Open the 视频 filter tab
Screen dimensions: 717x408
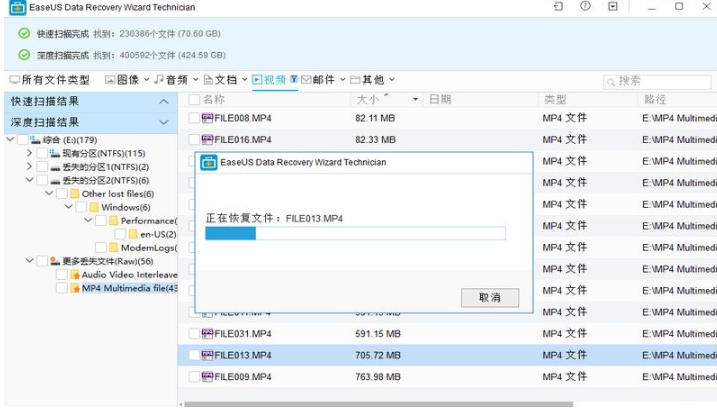point(274,80)
